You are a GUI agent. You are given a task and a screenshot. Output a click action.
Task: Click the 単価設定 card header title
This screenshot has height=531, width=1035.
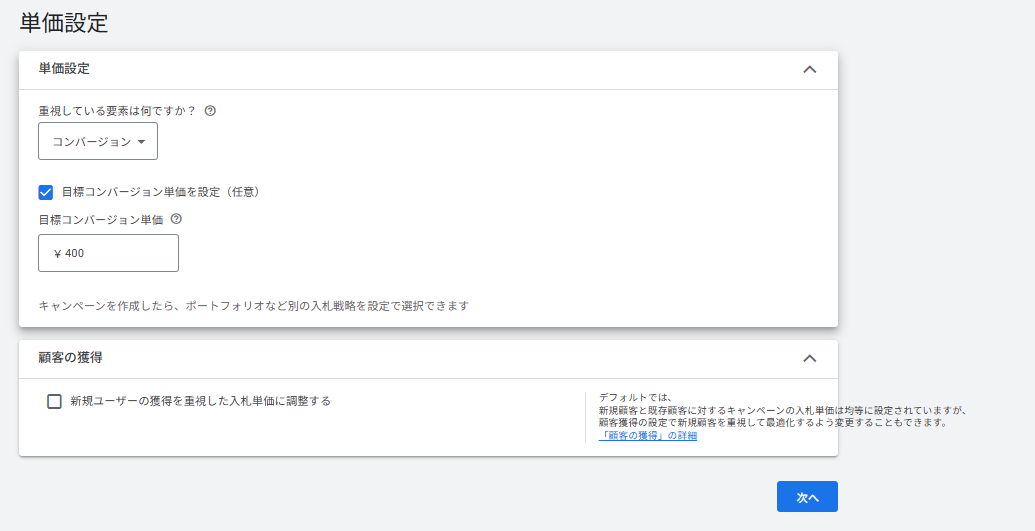point(64,69)
